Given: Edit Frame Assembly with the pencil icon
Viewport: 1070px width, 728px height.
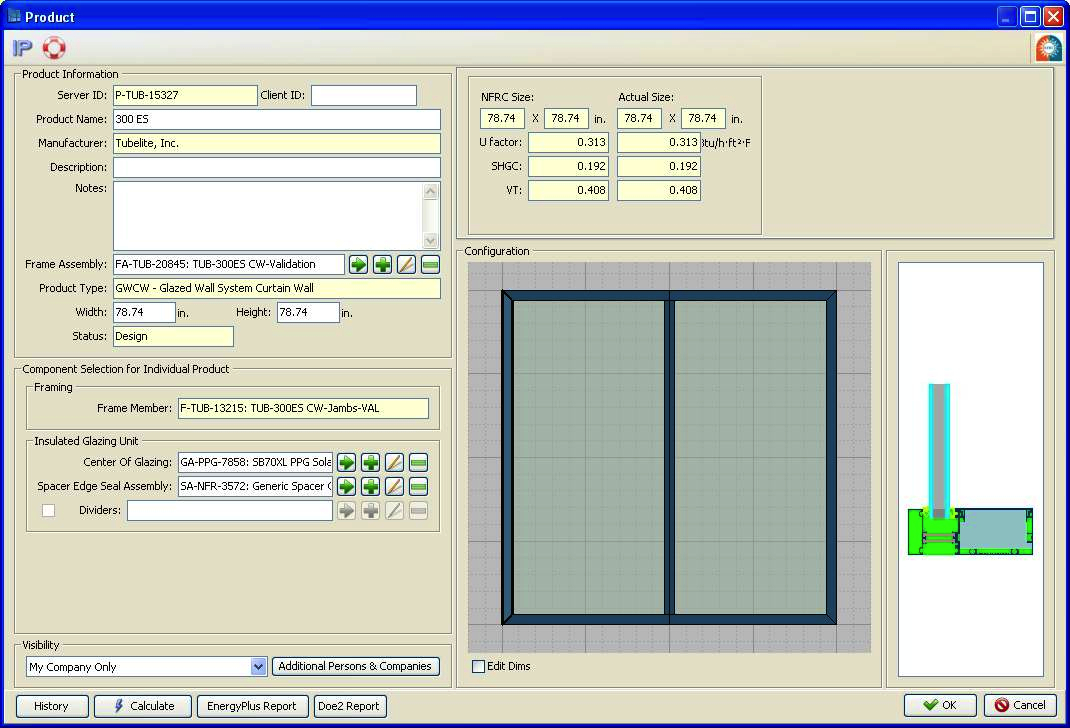Looking at the screenshot, I should click(406, 264).
